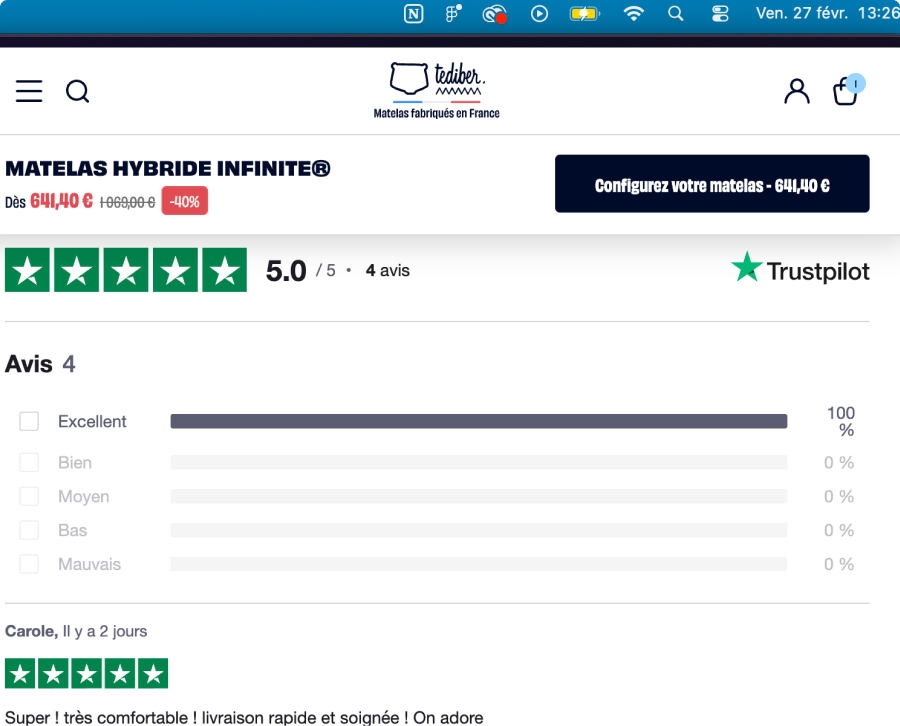Click the review text Super très comfortable
This screenshot has height=726, width=900.
[244, 717]
